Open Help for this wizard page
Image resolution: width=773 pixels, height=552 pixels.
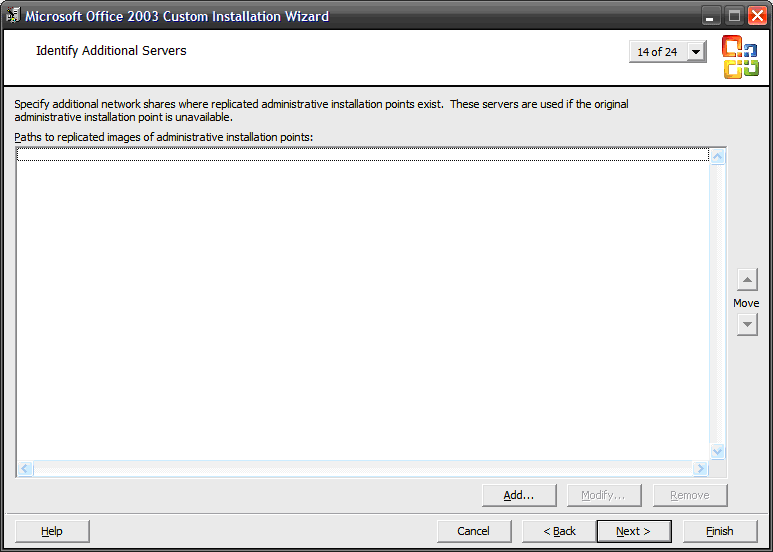52,531
